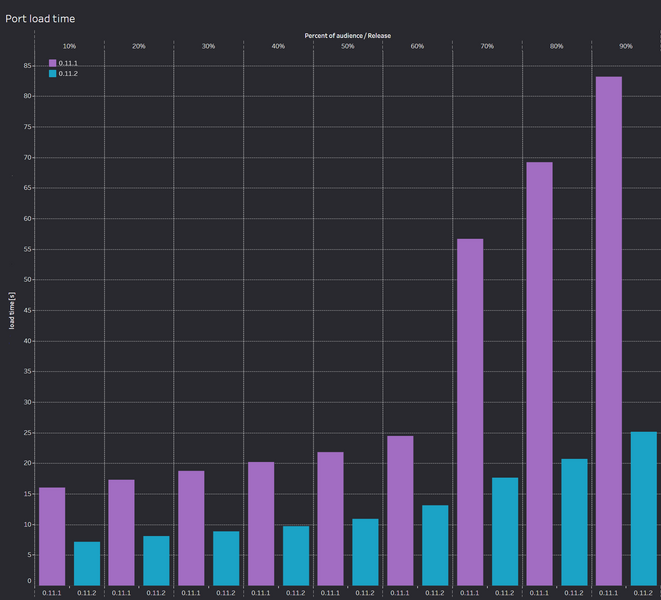Click the blue 0.11.2 bar in 50% group

pos(365,552)
